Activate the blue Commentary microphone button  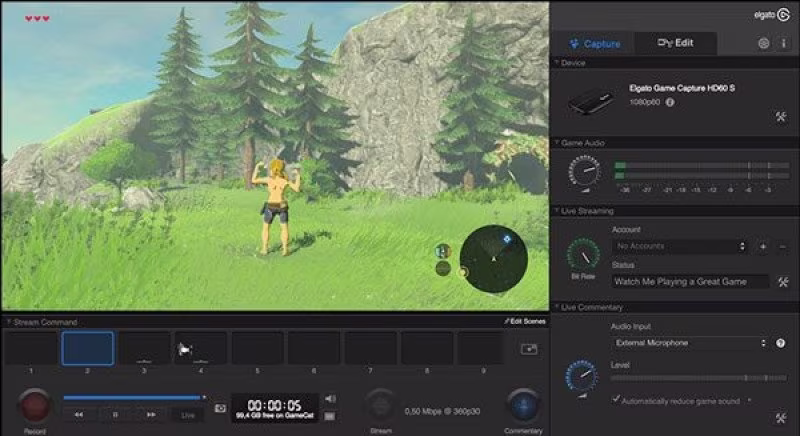pyautogui.click(x=523, y=406)
